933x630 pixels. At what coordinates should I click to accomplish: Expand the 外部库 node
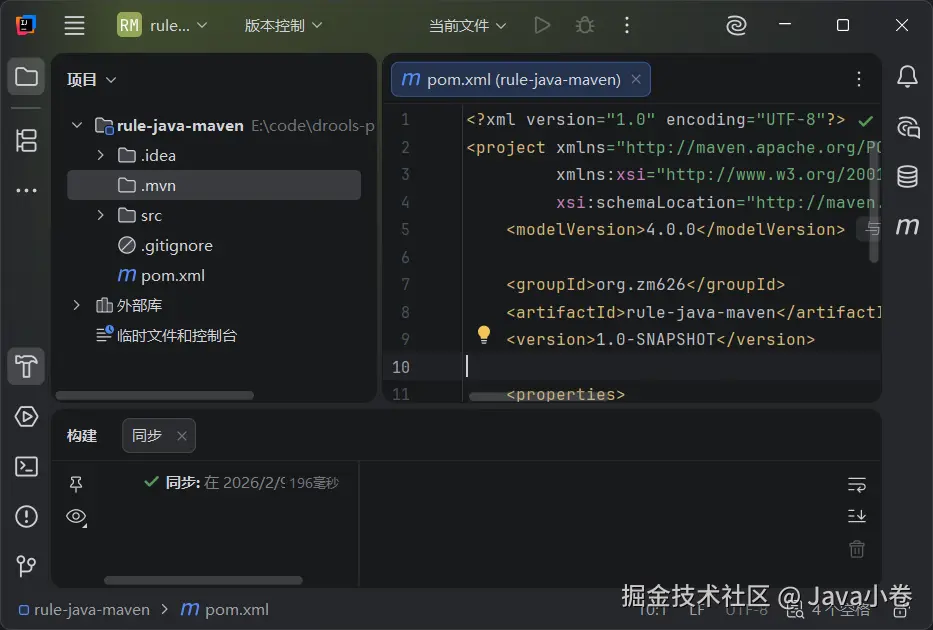click(x=77, y=305)
